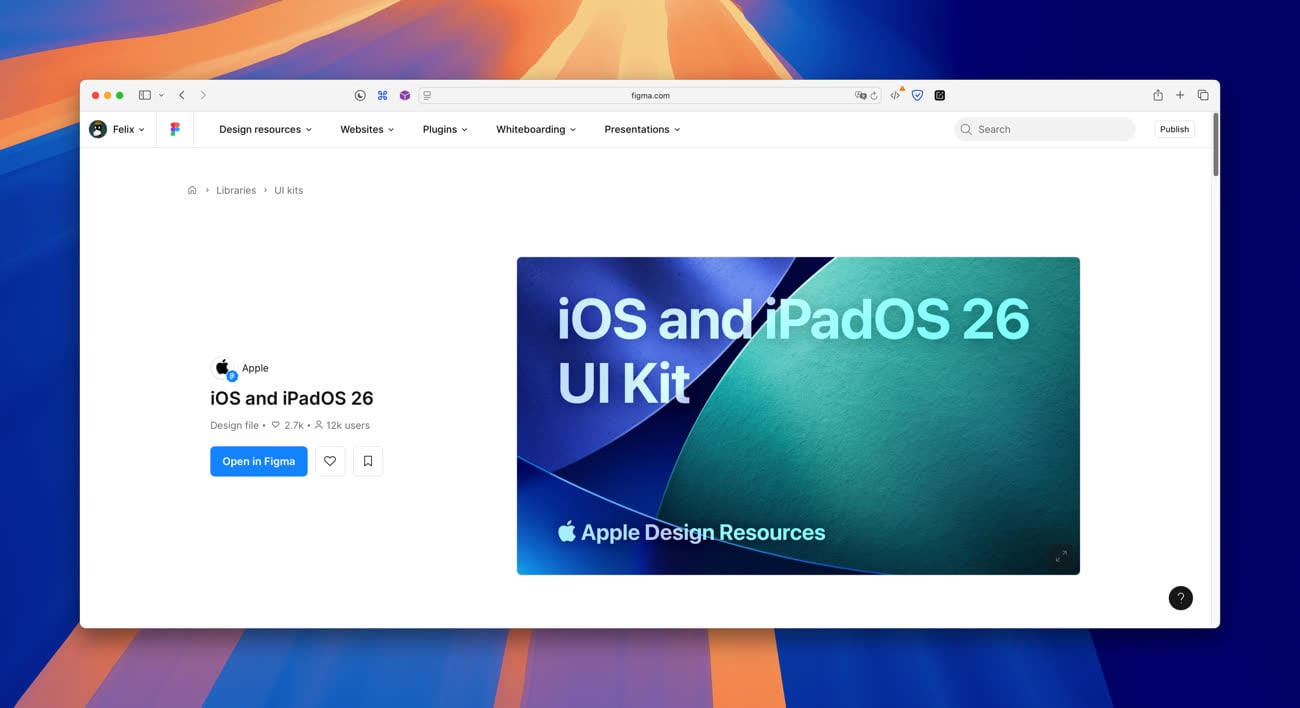Go to Community home breadcrumb icon

192,190
